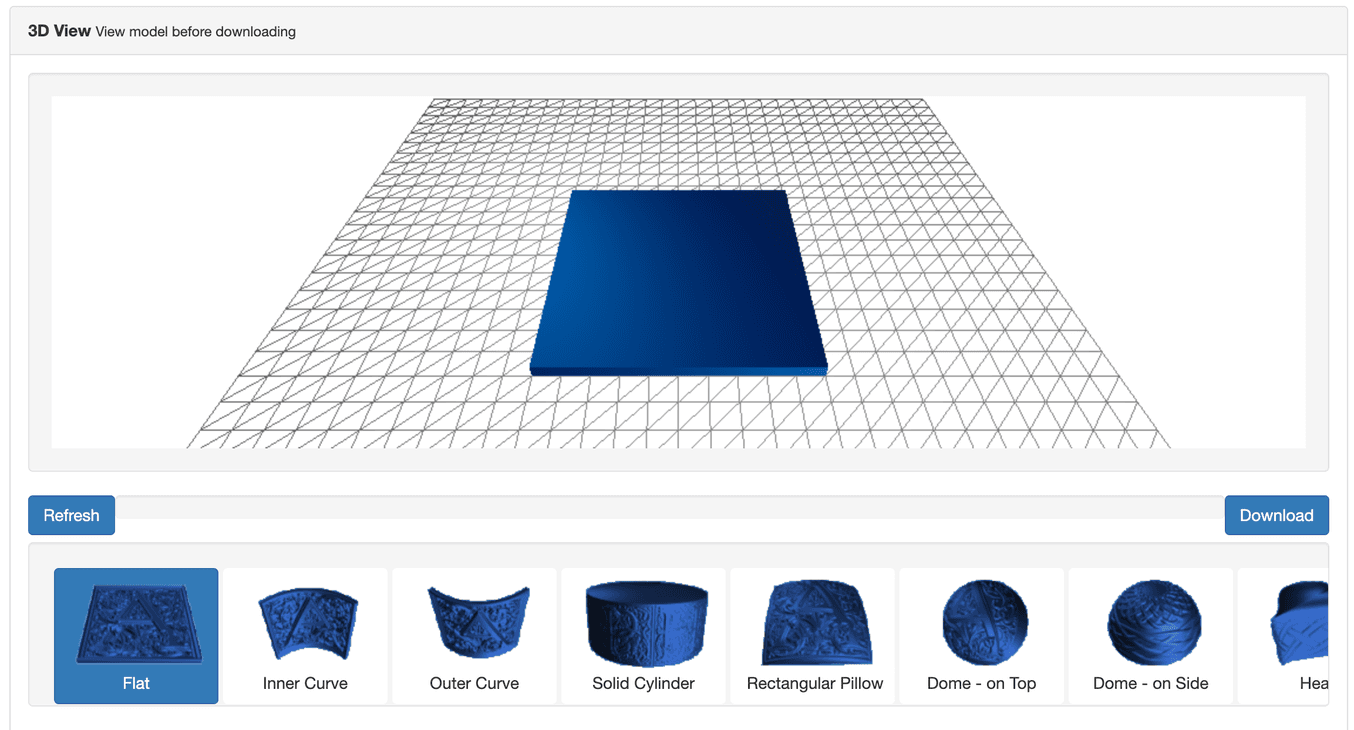Click the progress bar beside Refresh
The height and width of the screenshot is (730, 1354).
point(668,508)
